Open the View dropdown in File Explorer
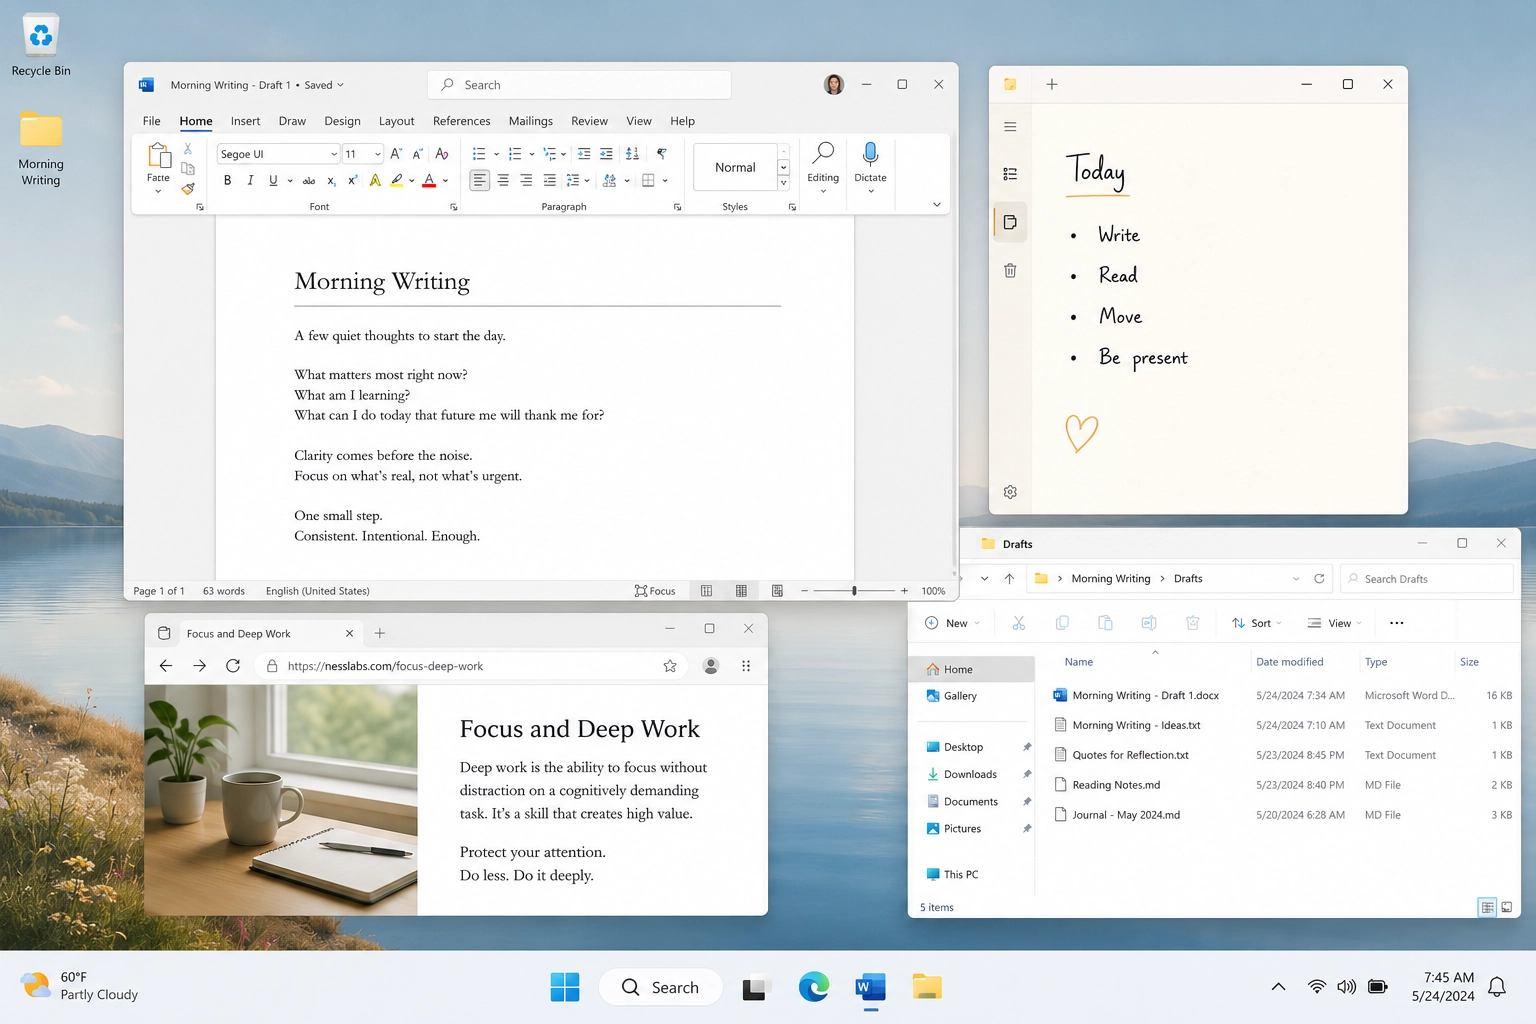The height and width of the screenshot is (1024, 1536). (x=1335, y=623)
